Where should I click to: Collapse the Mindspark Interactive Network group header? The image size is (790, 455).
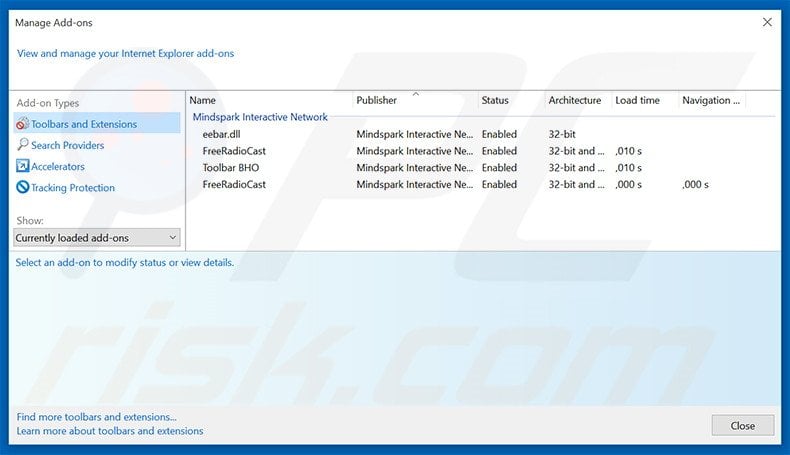260,117
